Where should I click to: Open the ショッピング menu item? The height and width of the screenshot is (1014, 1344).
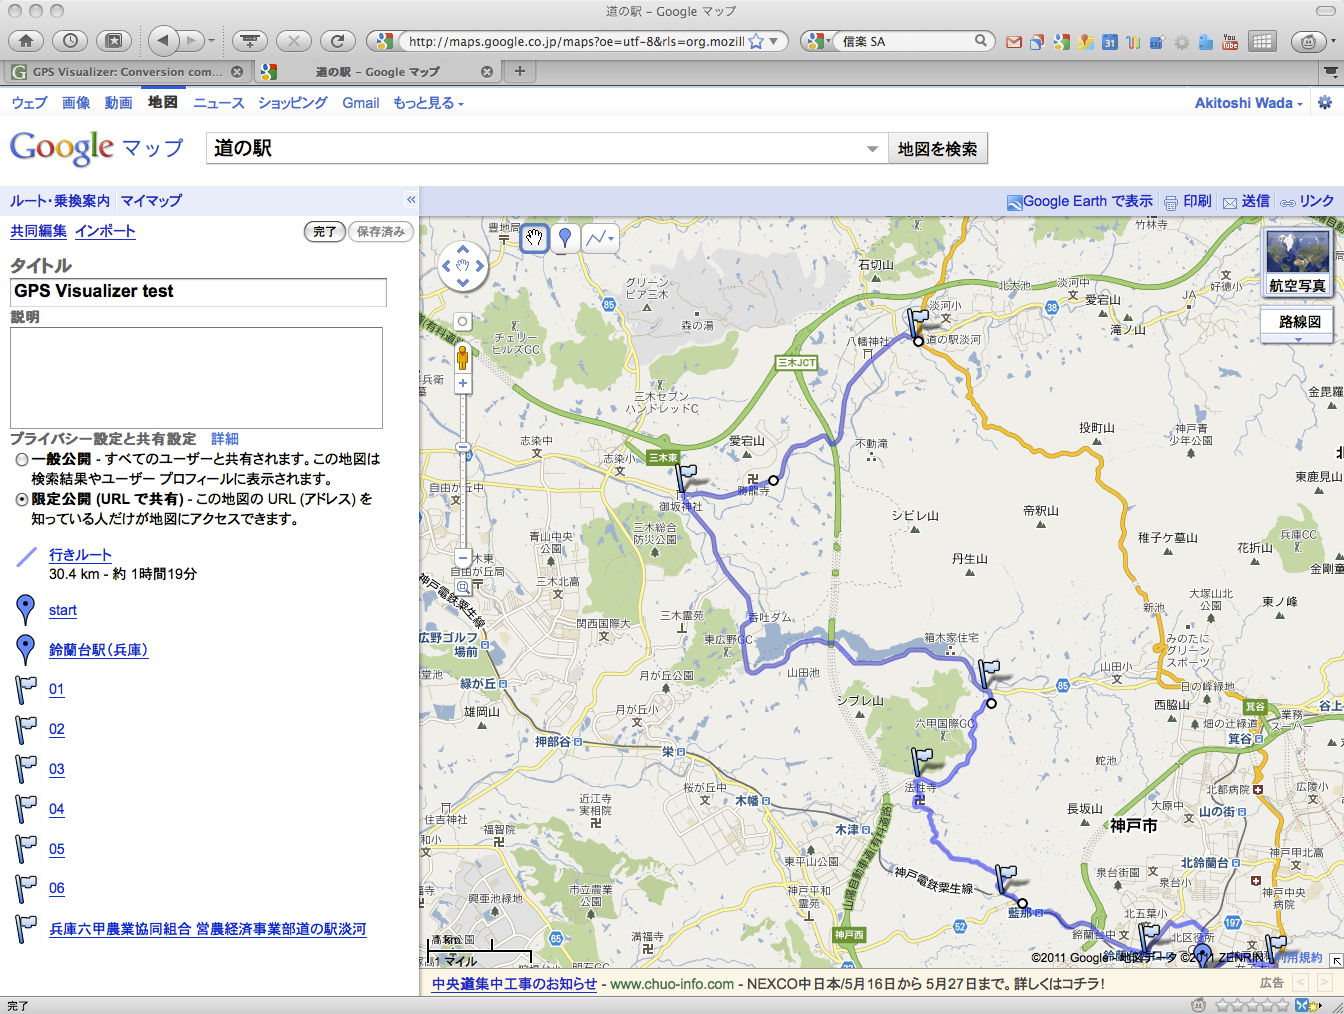click(x=293, y=103)
